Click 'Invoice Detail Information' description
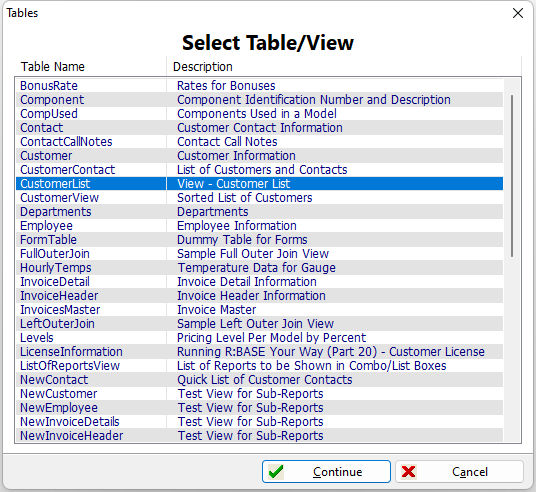This screenshot has height=492, width=536. pyautogui.click(x=247, y=282)
